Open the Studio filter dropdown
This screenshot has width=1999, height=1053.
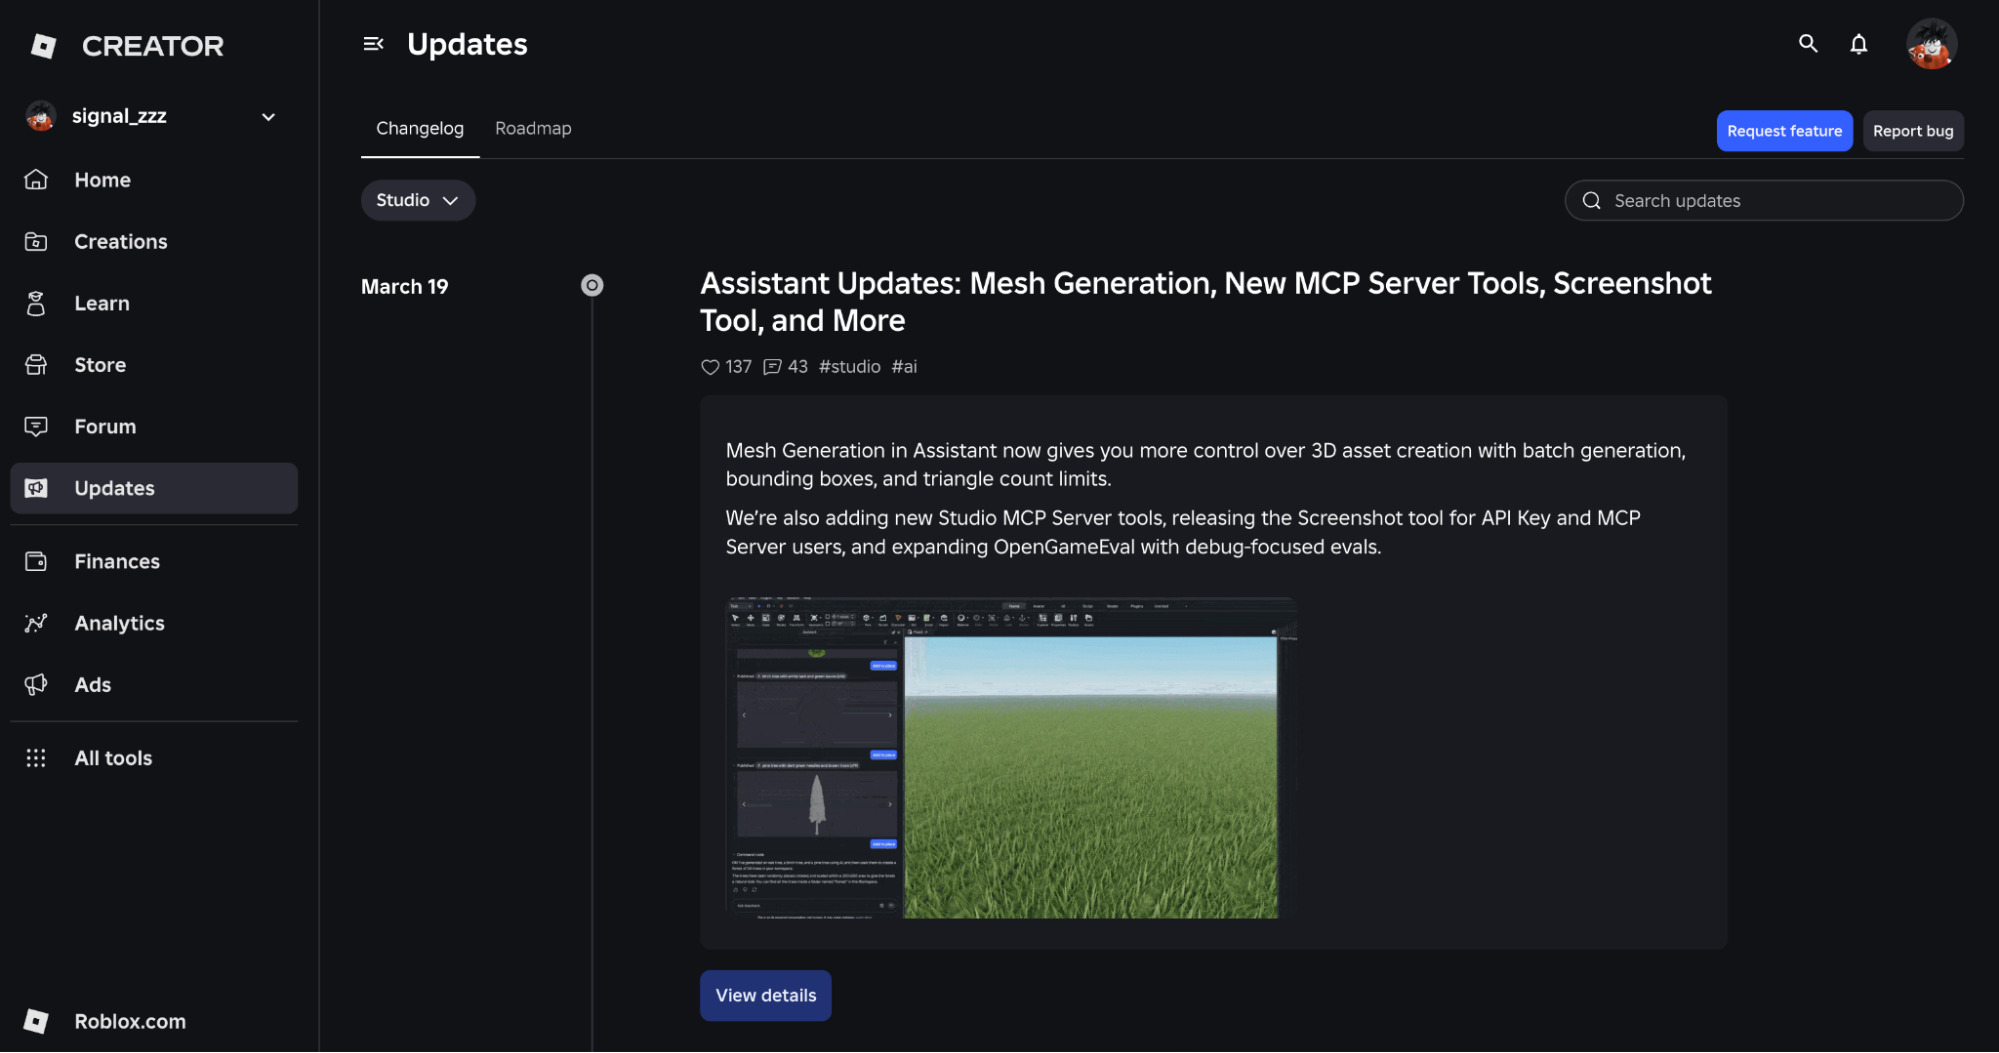click(x=418, y=201)
